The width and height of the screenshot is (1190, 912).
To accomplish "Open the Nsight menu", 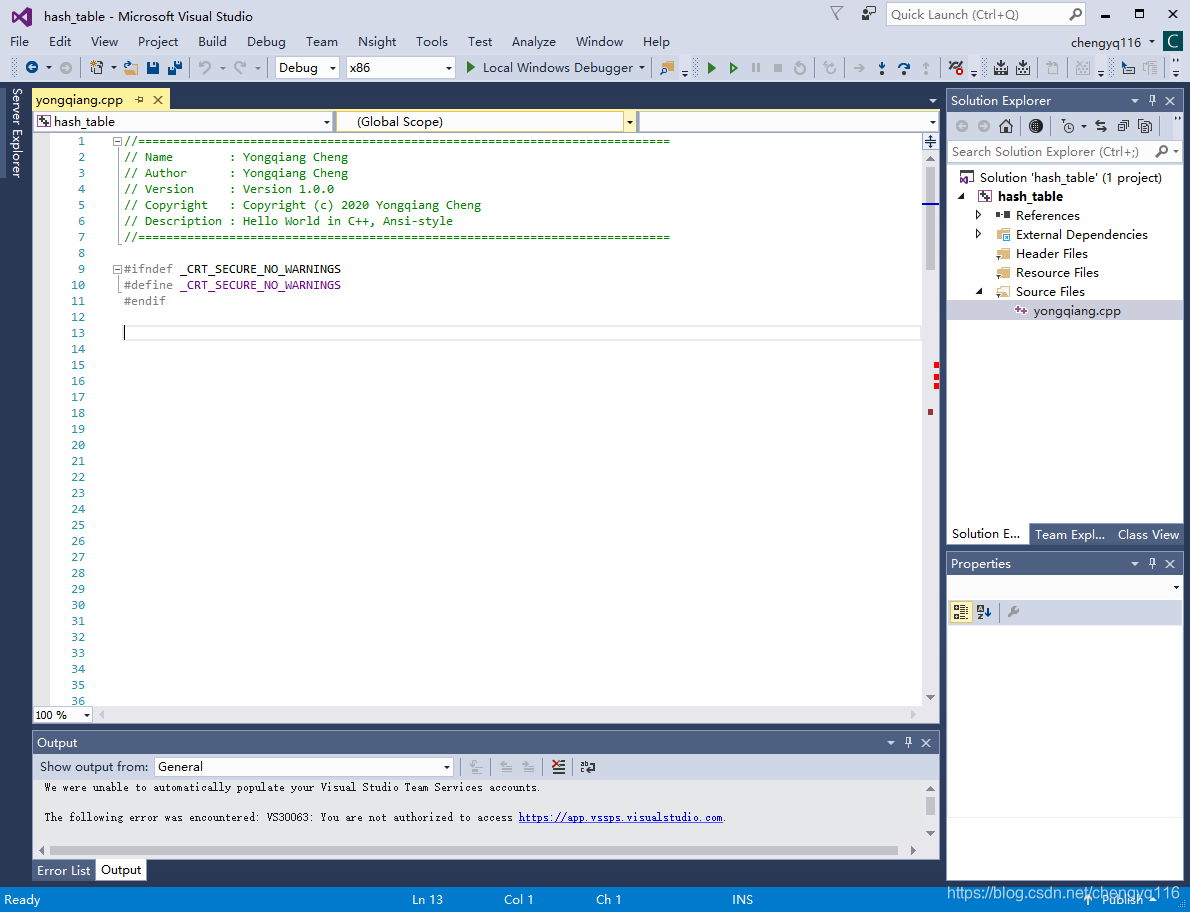I will click(377, 42).
